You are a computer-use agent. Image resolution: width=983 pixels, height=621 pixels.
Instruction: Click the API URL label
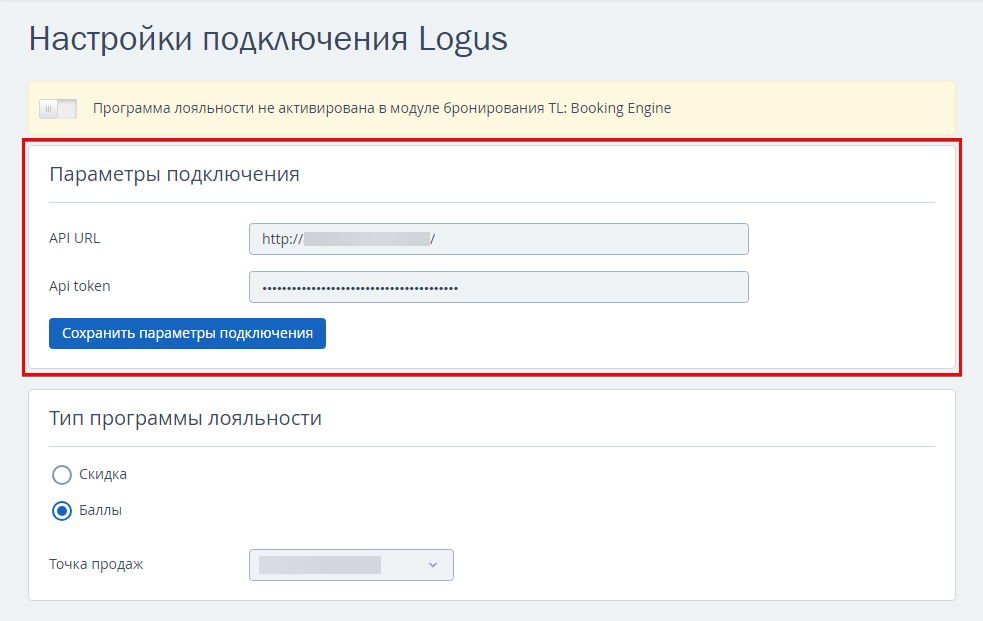[75, 238]
